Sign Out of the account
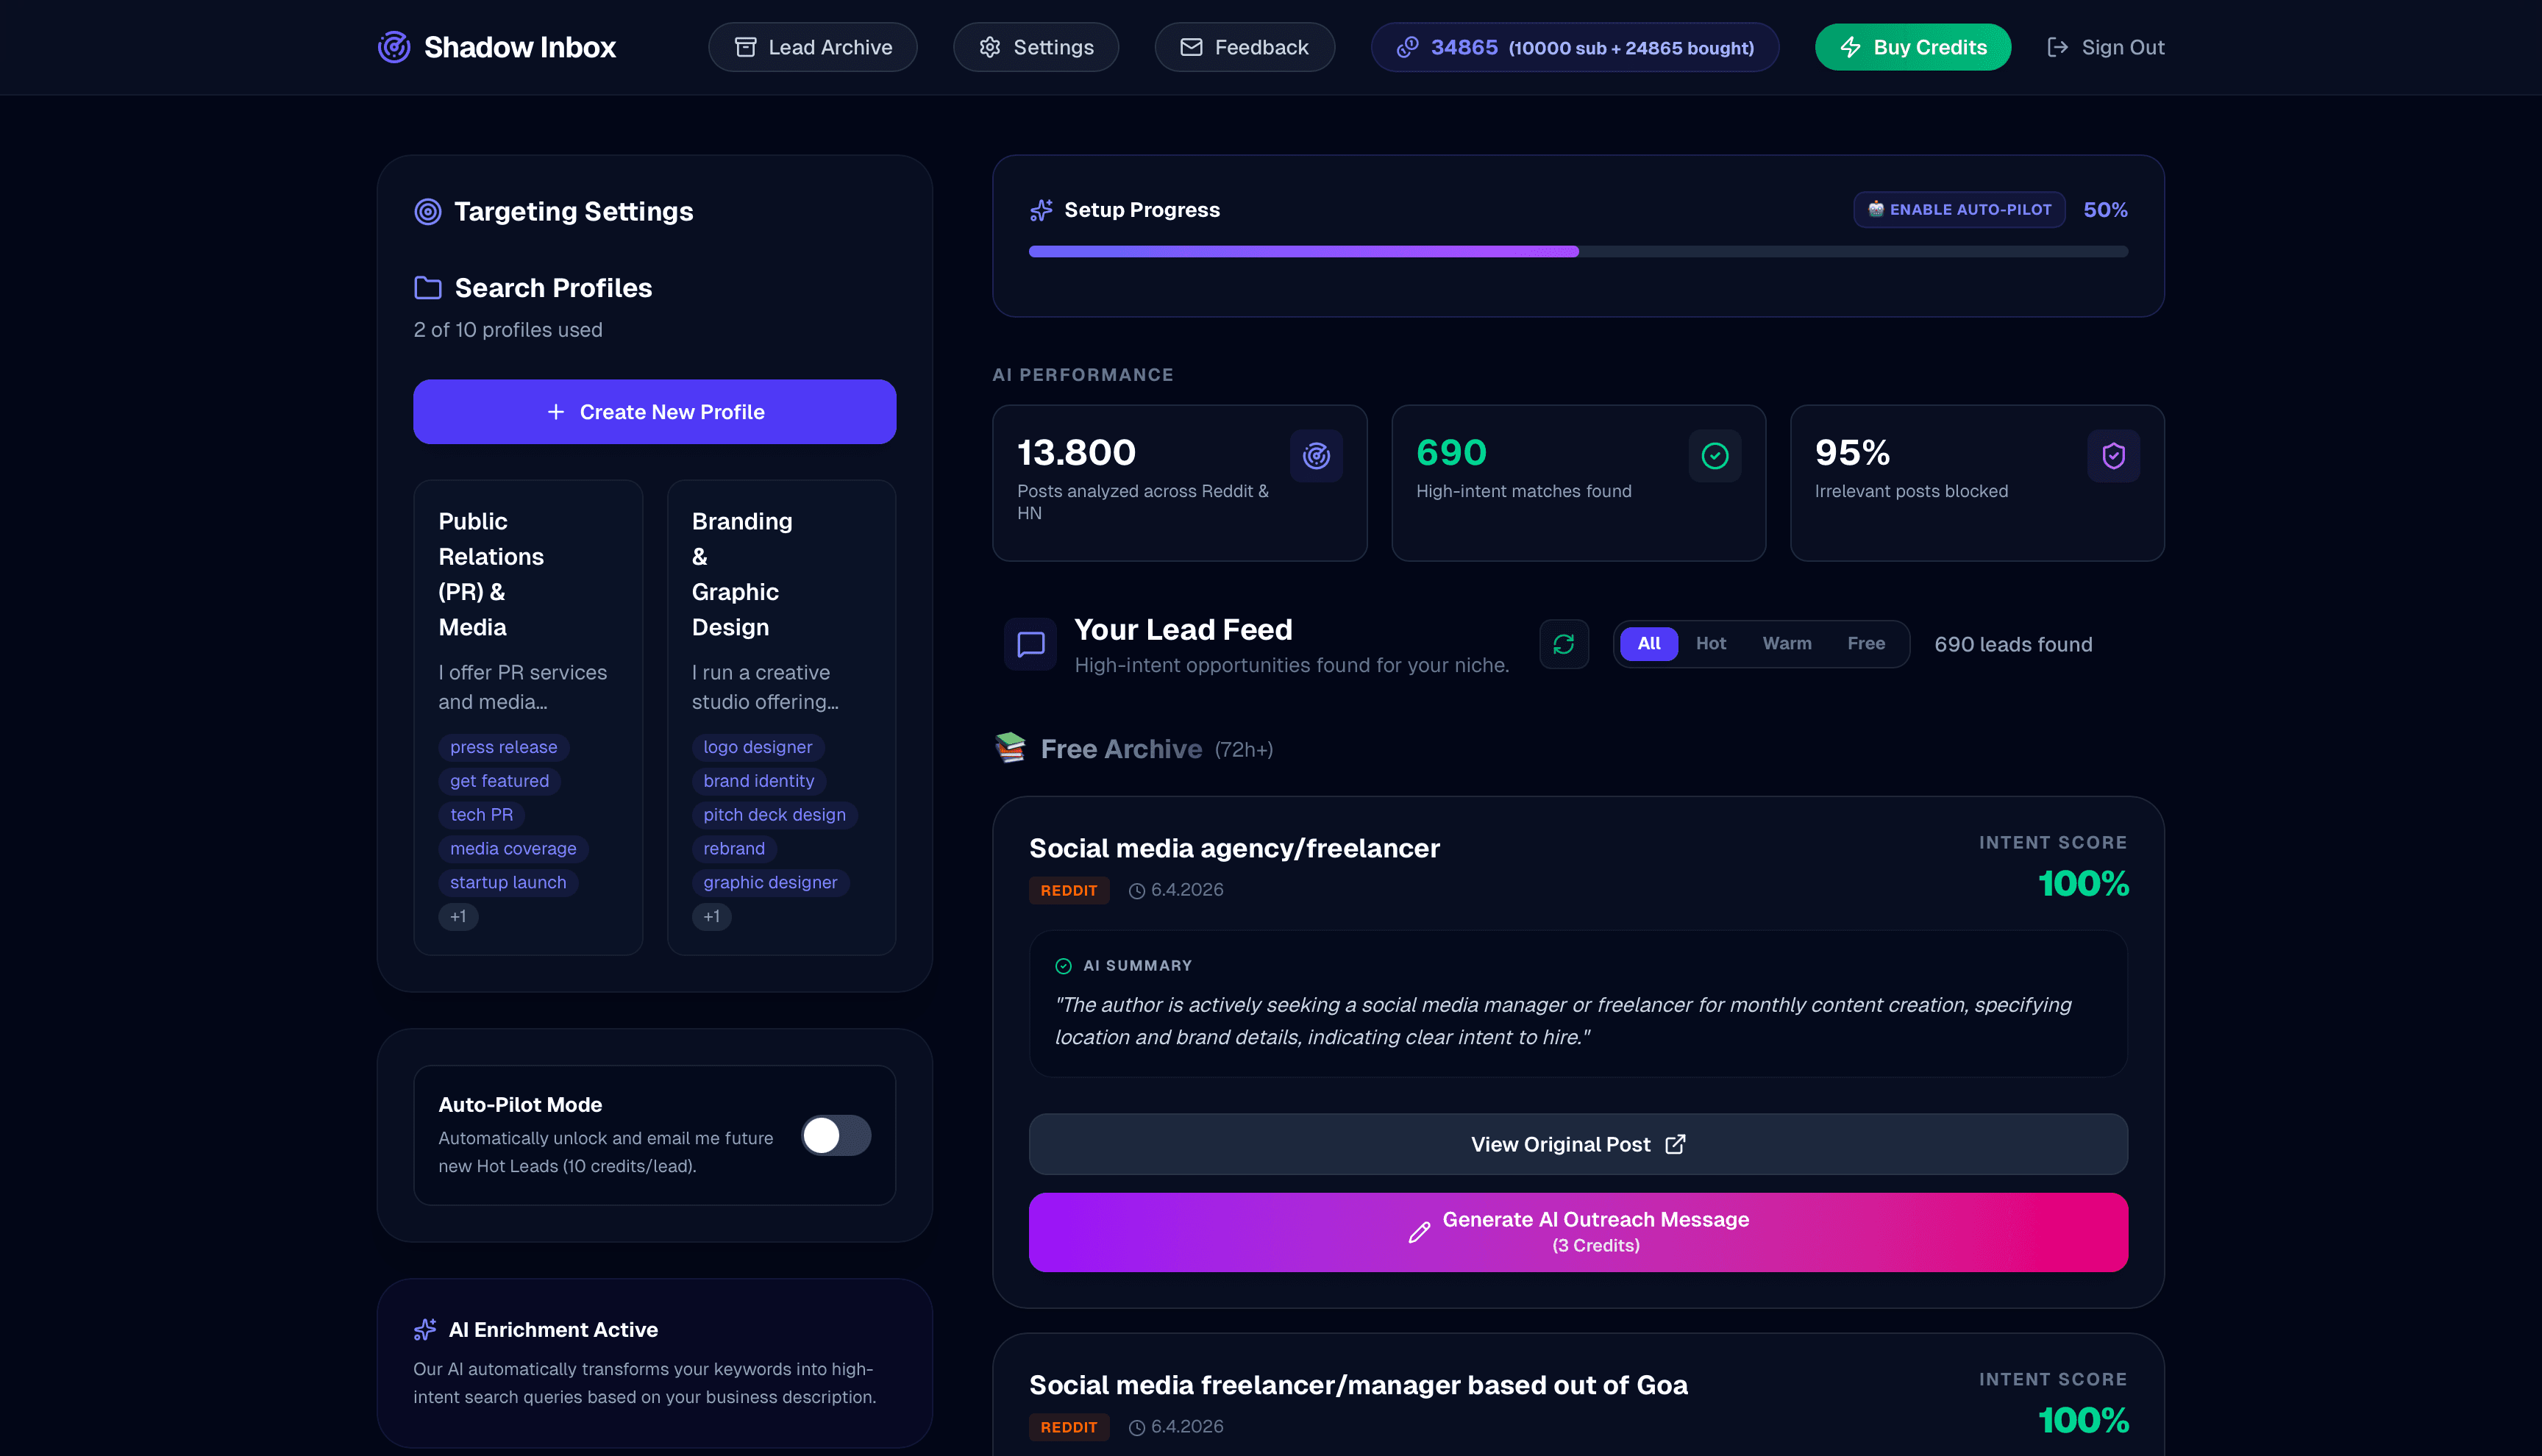This screenshot has width=2542, height=1456. (2106, 47)
